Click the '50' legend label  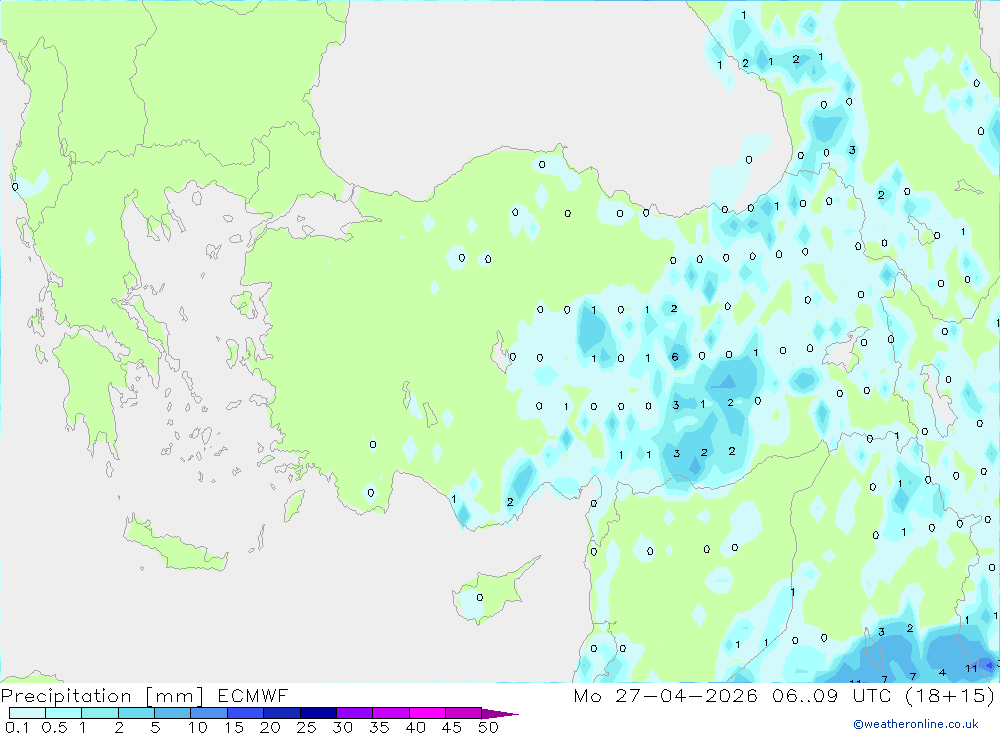[x=488, y=727]
